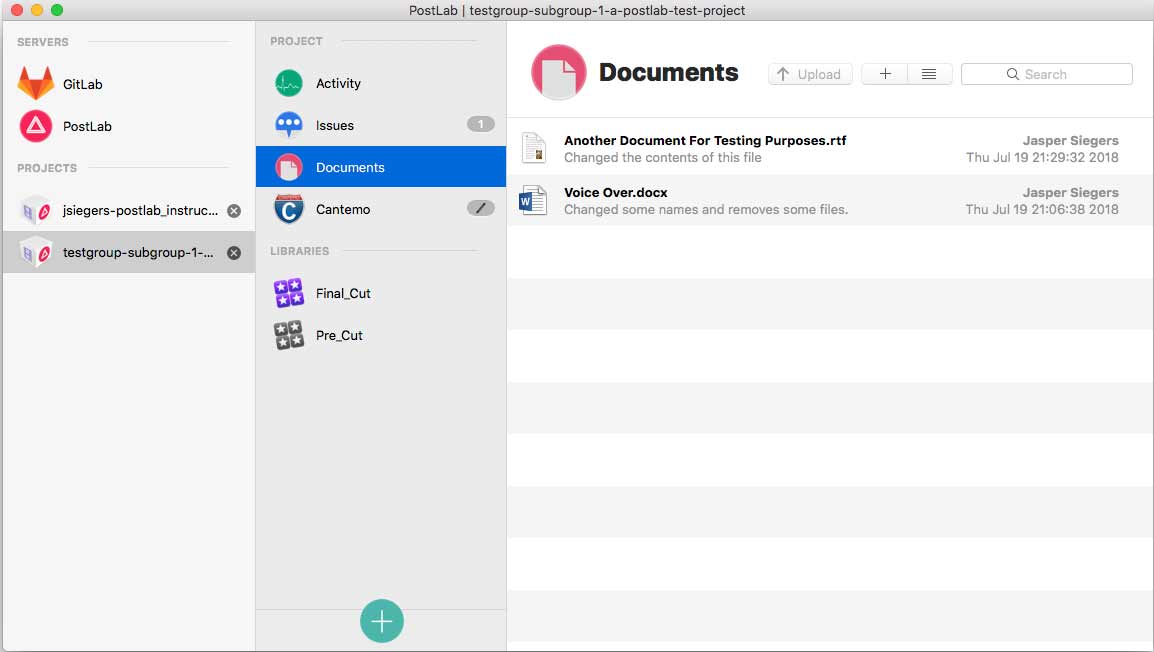
Task: Open the list view lines button
Action: click(929, 74)
